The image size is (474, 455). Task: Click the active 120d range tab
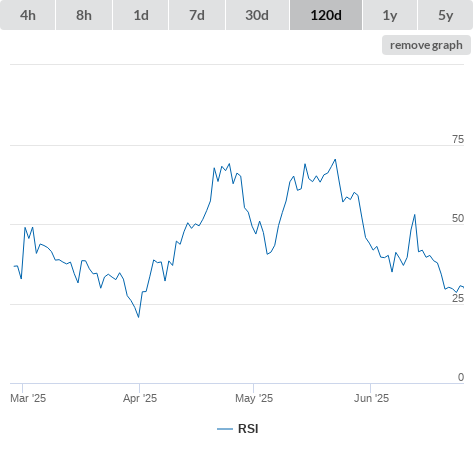pos(326,15)
